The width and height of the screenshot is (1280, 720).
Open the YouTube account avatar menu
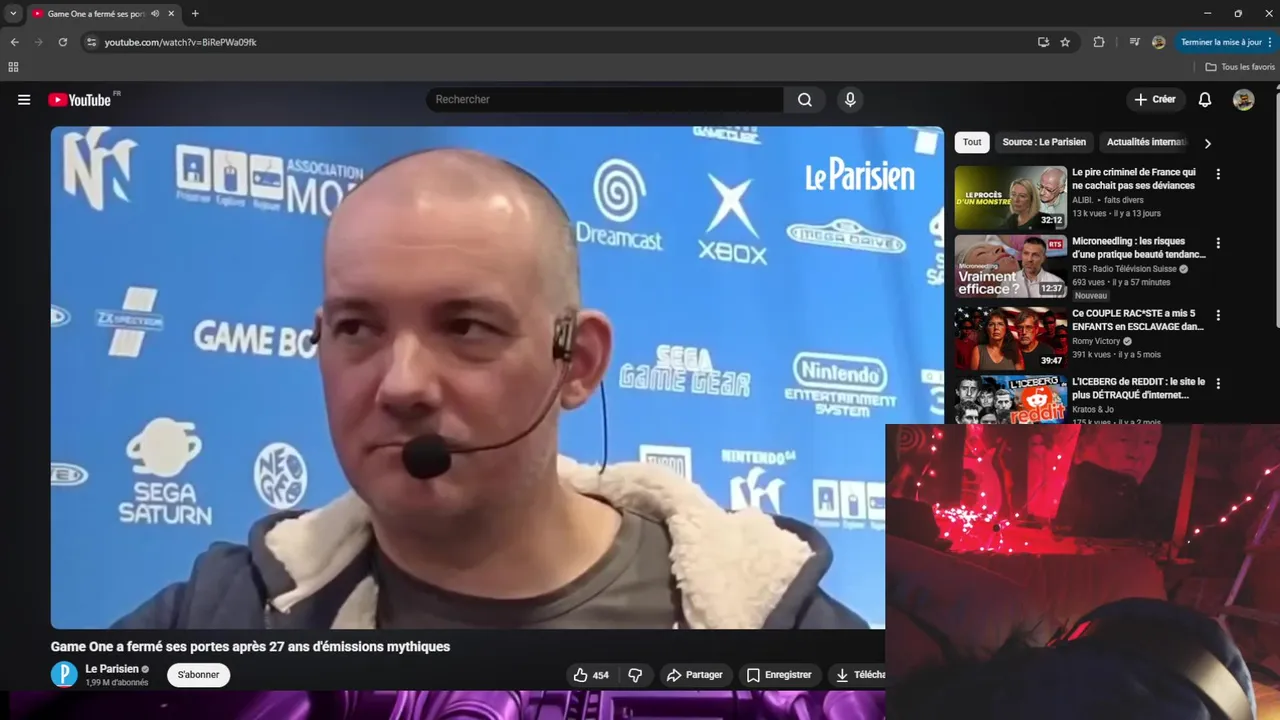(x=1243, y=100)
